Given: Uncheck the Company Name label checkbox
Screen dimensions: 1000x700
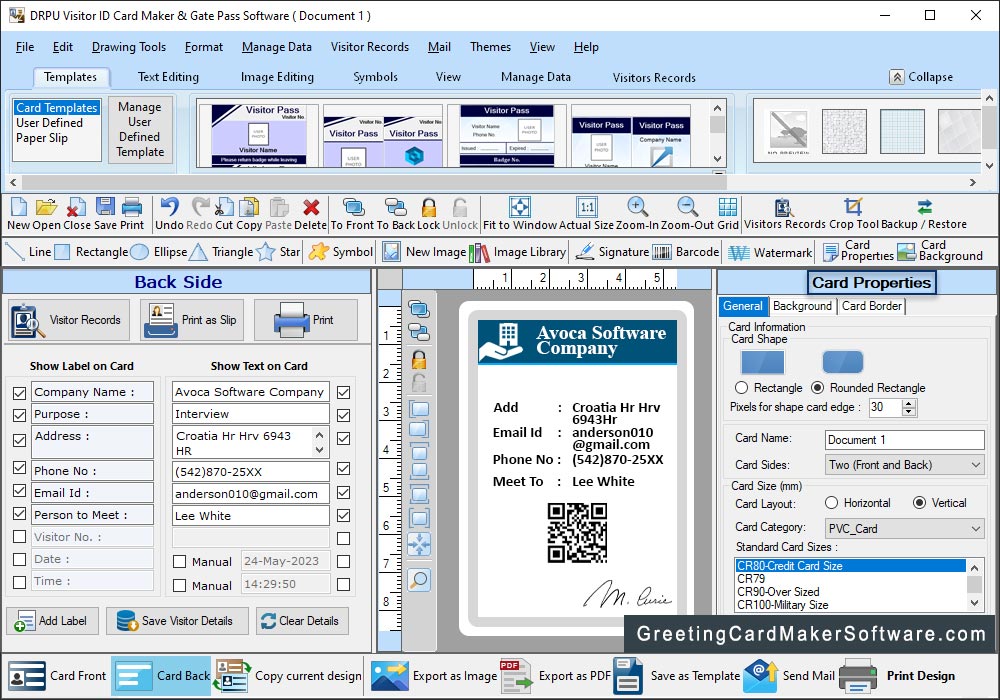Looking at the screenshot, I should [20, 393].
